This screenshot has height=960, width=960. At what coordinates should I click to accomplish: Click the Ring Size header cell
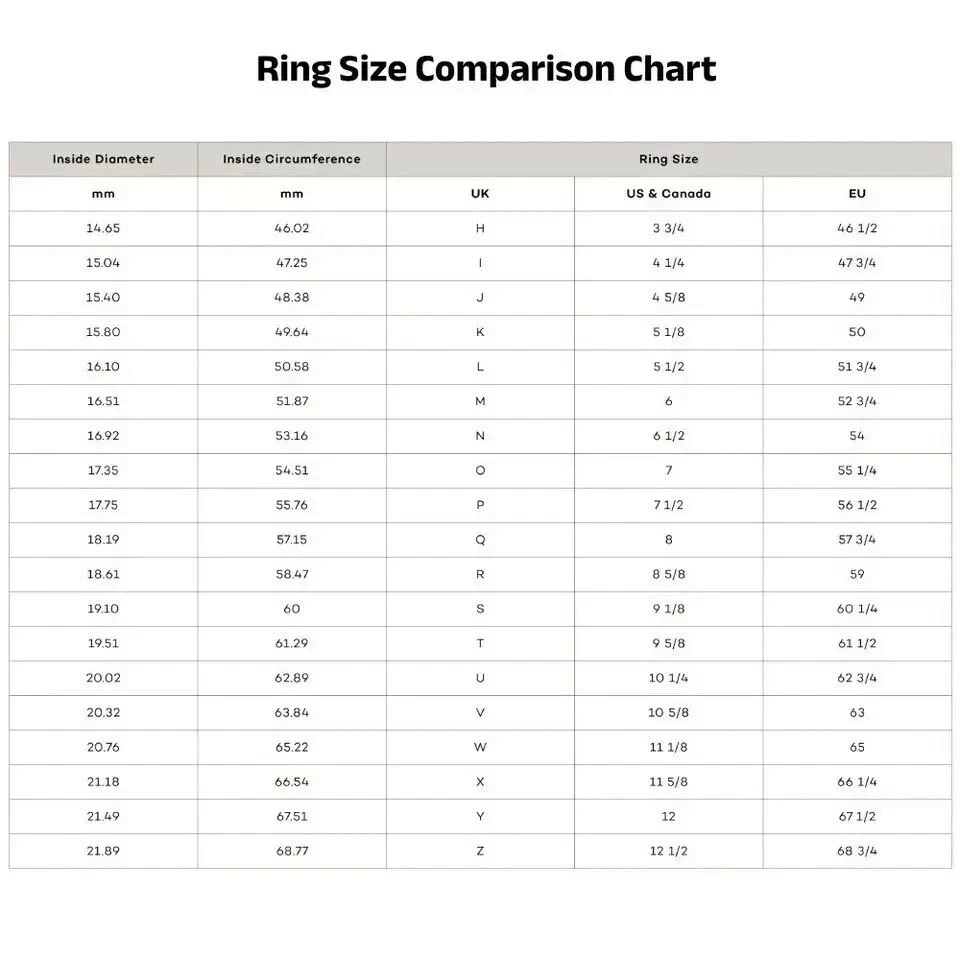668,159
